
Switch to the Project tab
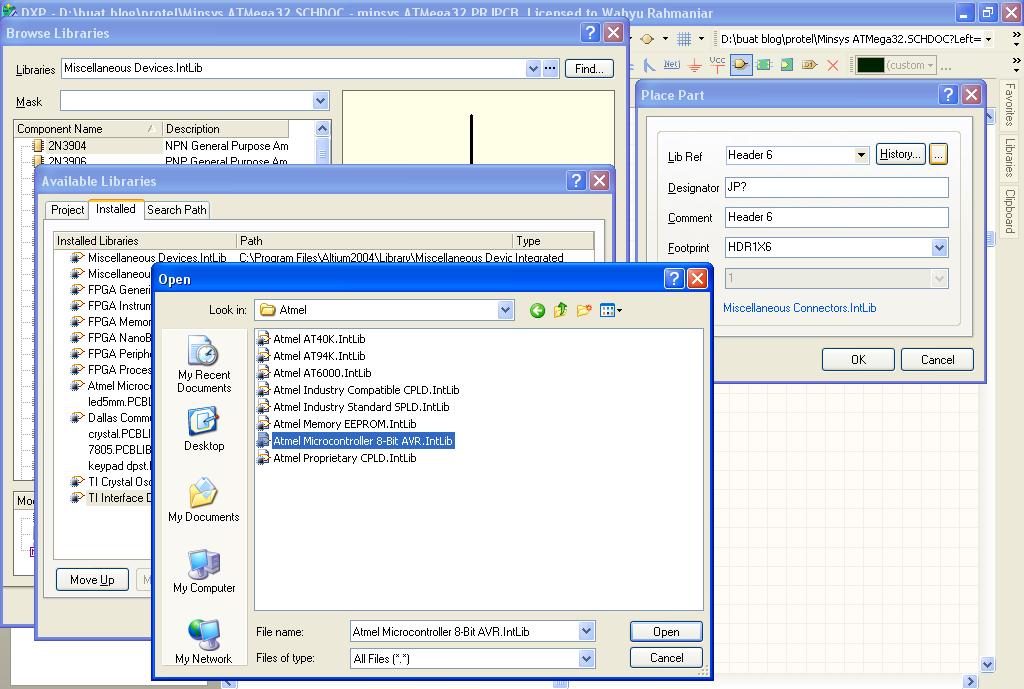pos(67,210)
